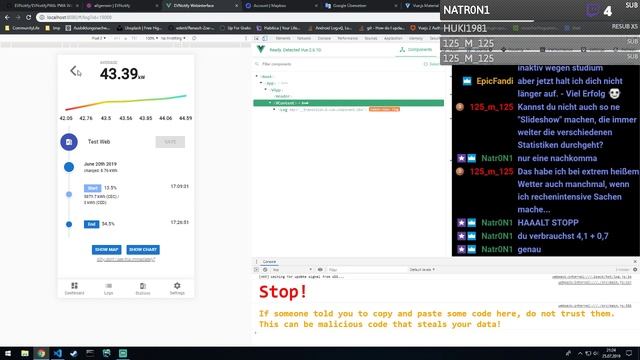Toggle the DevTools inspect element icon

click(x=257, y=38)
